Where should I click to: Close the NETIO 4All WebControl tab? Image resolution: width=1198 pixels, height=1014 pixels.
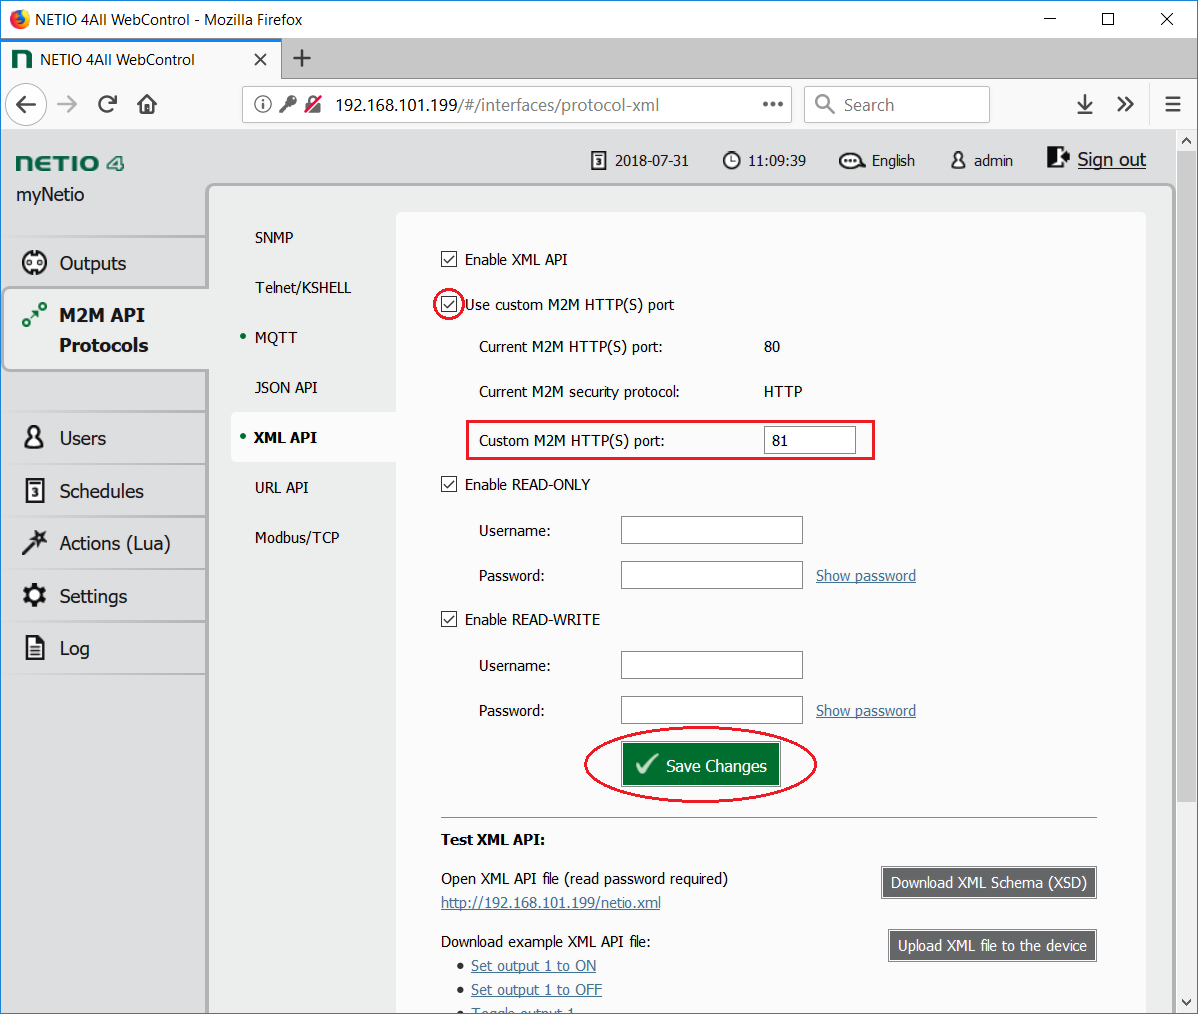tap(261, 60)
